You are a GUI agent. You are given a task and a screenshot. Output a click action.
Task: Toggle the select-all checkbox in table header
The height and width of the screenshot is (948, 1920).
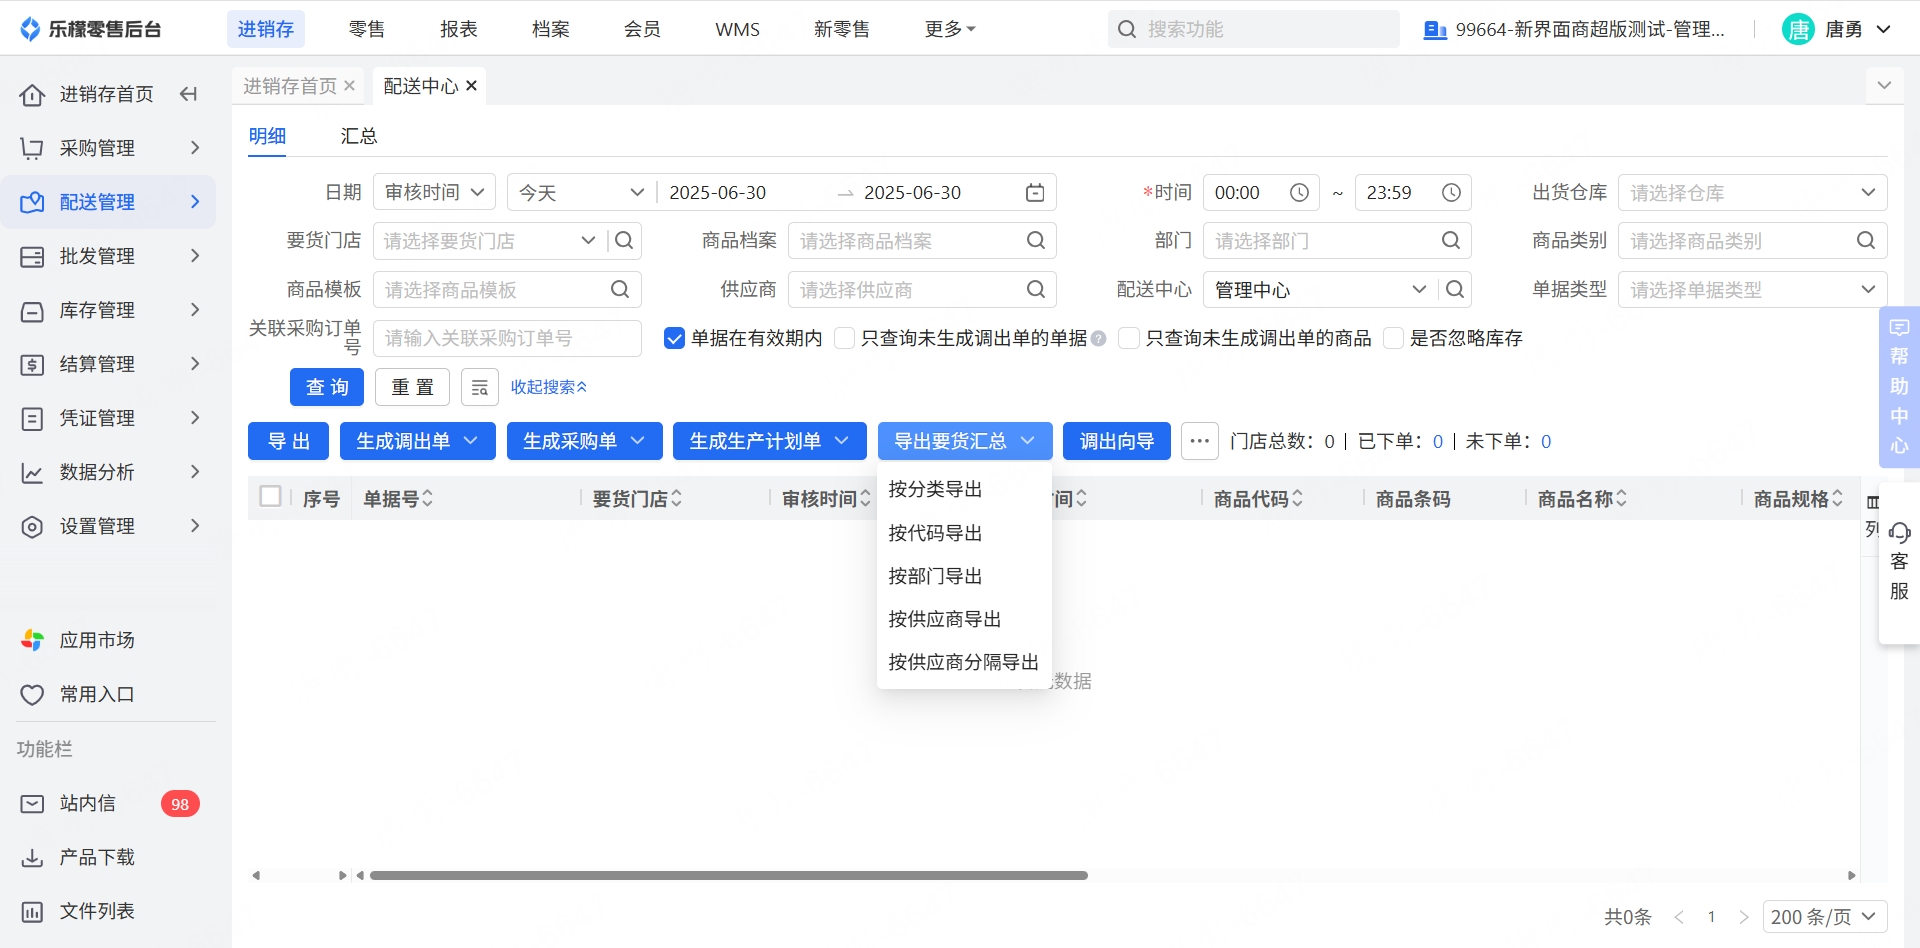tap(270, 496)
